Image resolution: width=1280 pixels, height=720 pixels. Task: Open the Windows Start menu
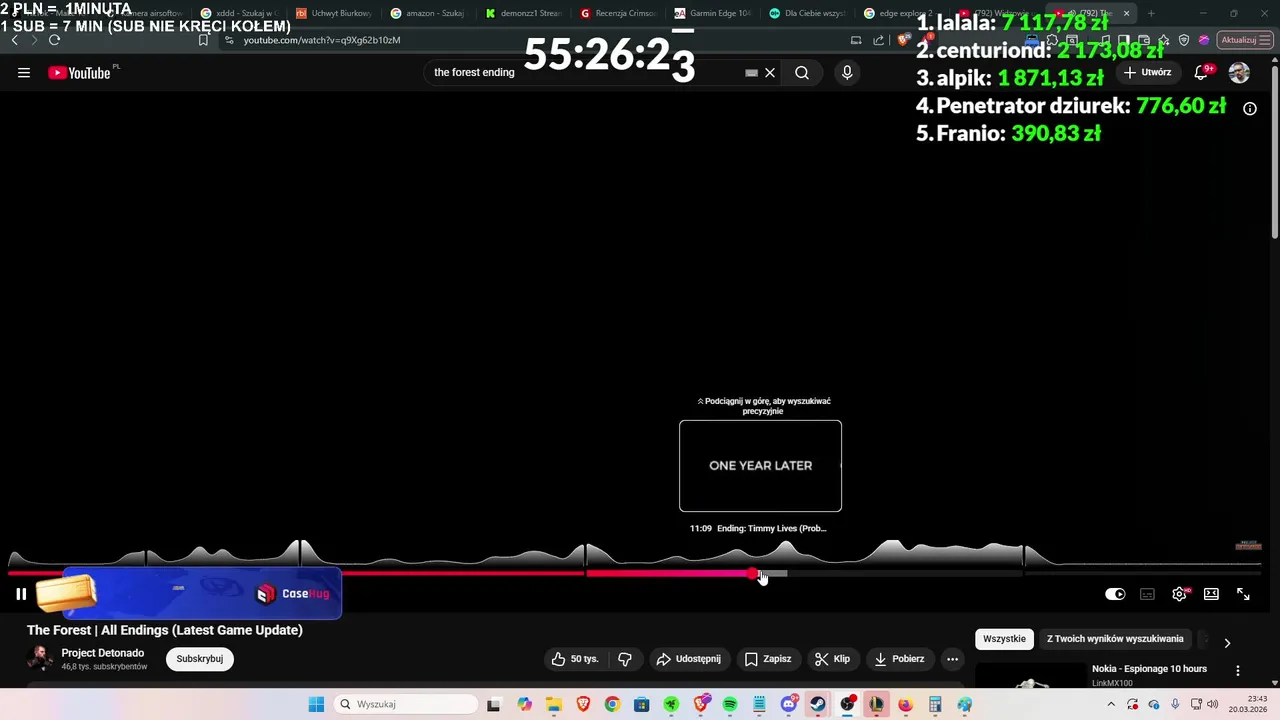point(316,704)
